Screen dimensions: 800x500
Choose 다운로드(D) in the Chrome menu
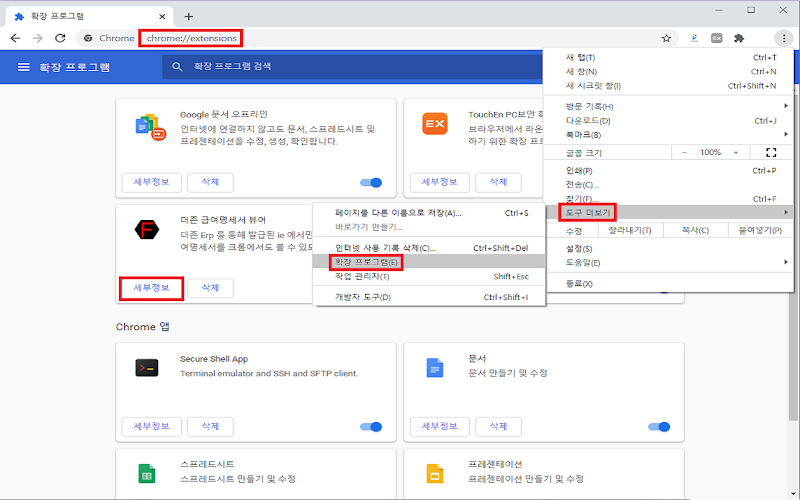pyautogui.click(x=668, y=120)
